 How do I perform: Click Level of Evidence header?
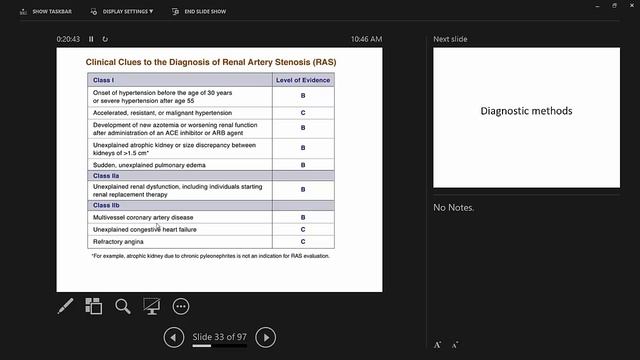[x=303, y=80]
